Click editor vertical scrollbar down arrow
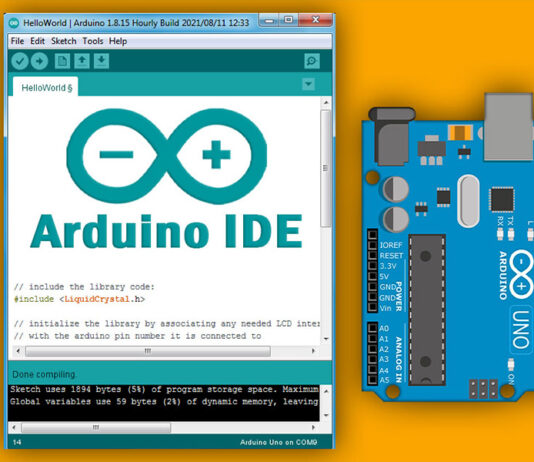 coord(326,339)
